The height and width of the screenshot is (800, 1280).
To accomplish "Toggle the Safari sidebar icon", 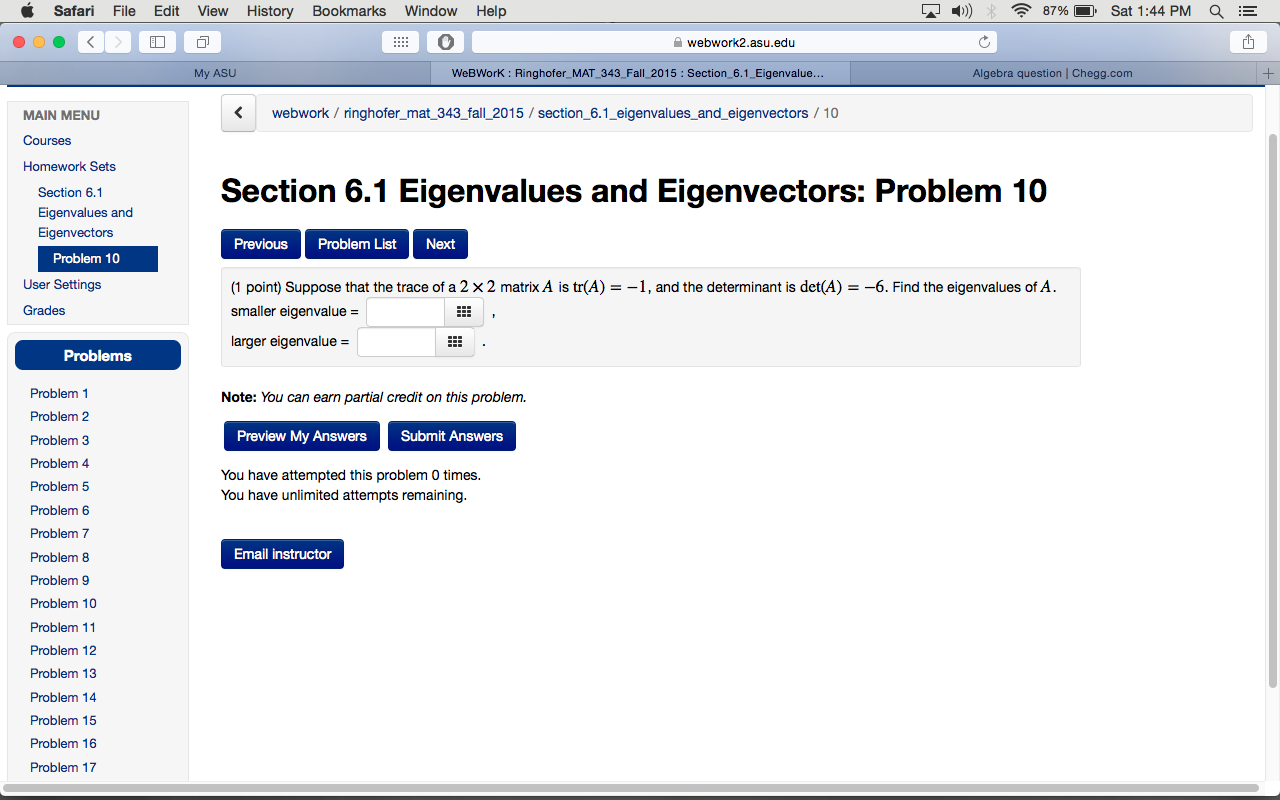I will pos(157,42).
